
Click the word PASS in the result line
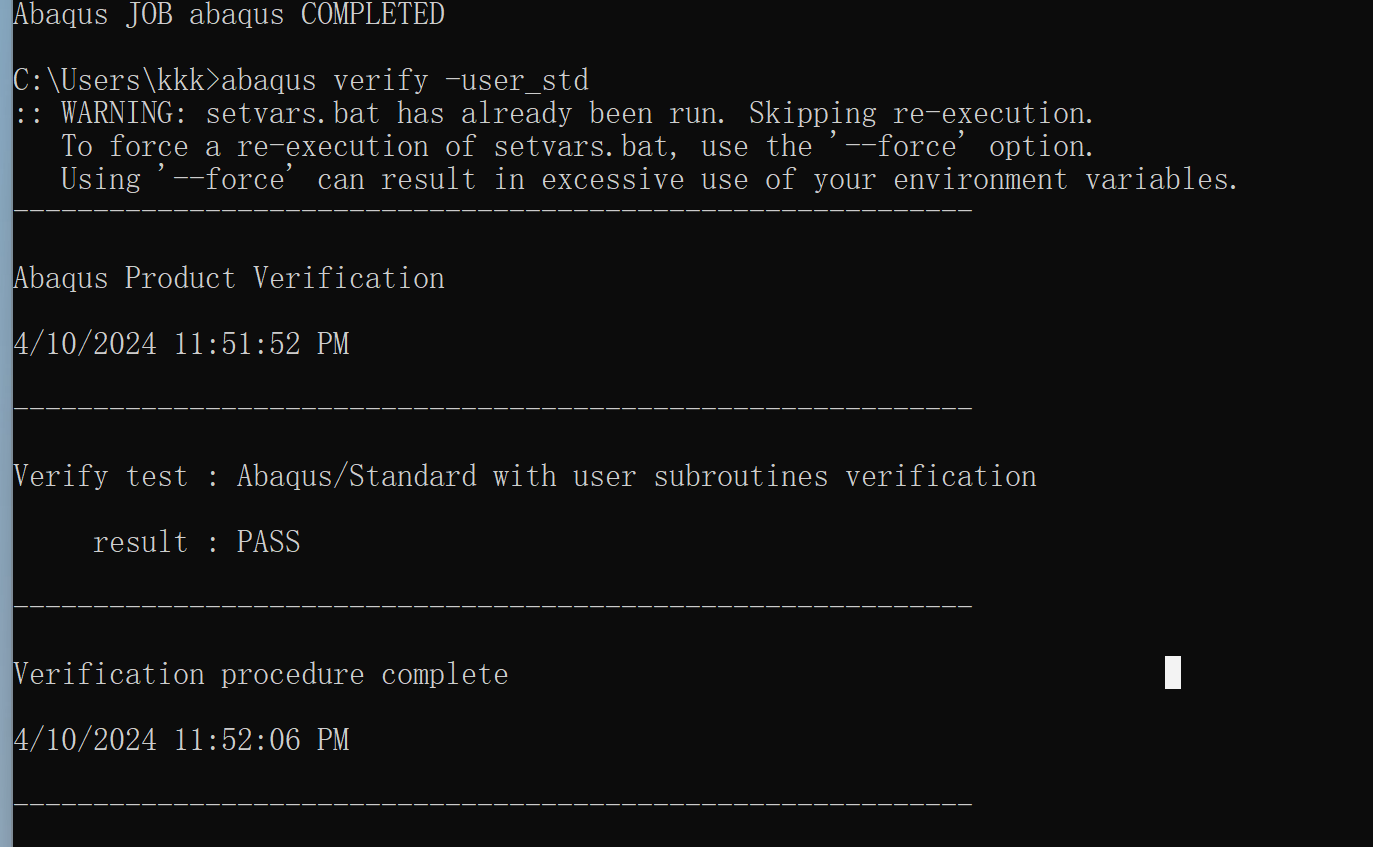(x=268, y=542)
